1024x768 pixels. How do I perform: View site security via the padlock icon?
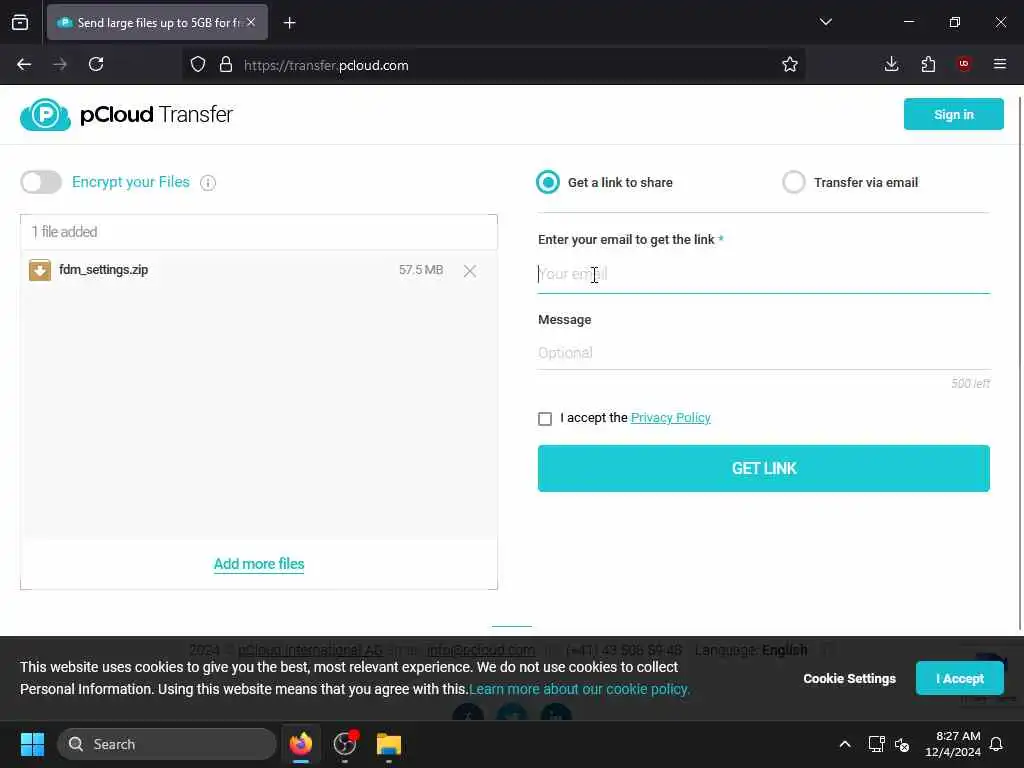click(x=226, y=65)
